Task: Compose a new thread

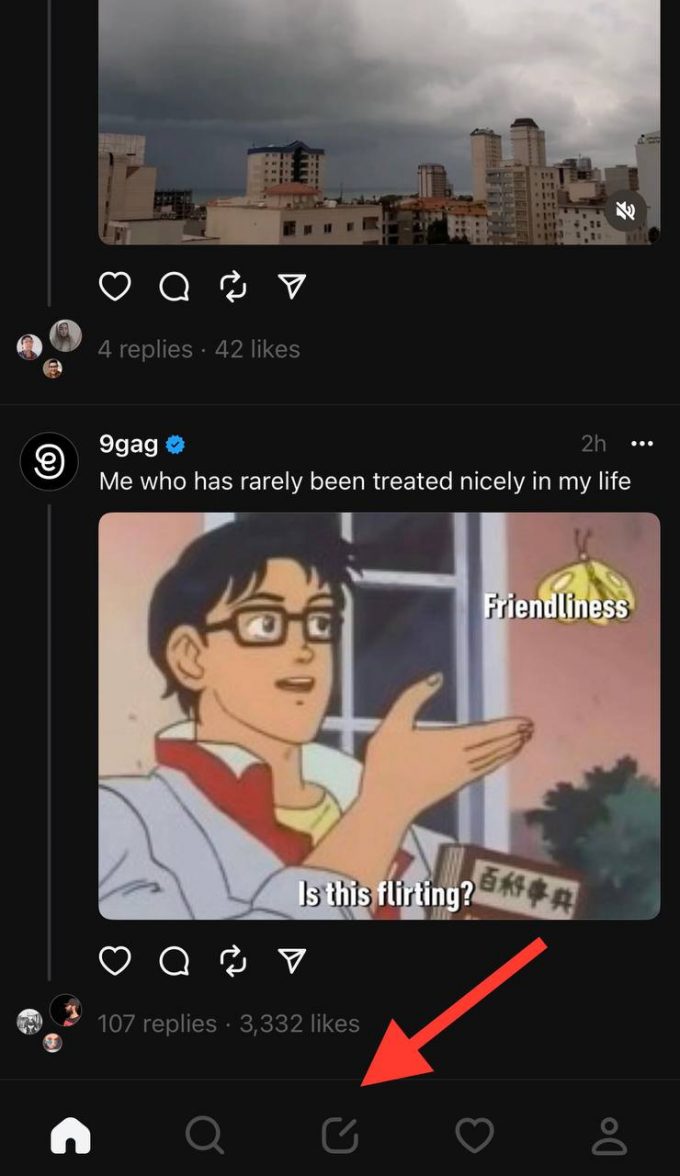Action: point(340,1135)
